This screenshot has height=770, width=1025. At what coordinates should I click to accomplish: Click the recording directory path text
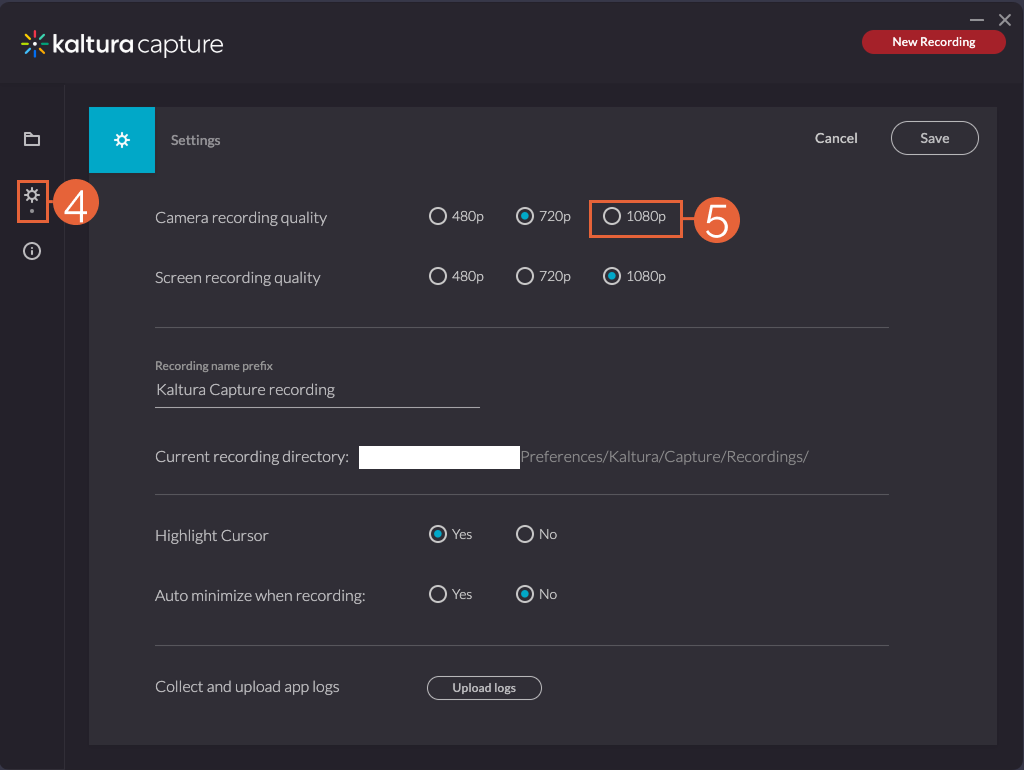click(664, 457)
